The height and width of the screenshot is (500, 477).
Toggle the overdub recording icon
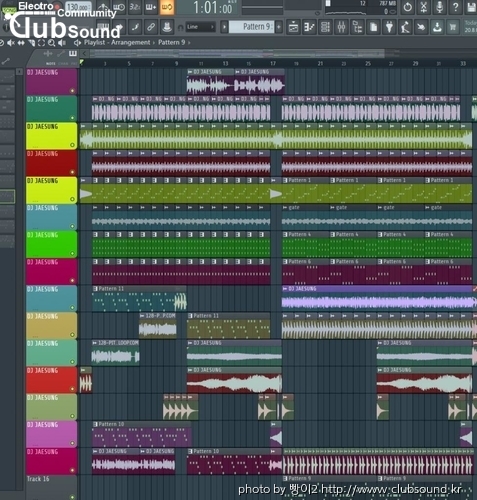point(151,7)
